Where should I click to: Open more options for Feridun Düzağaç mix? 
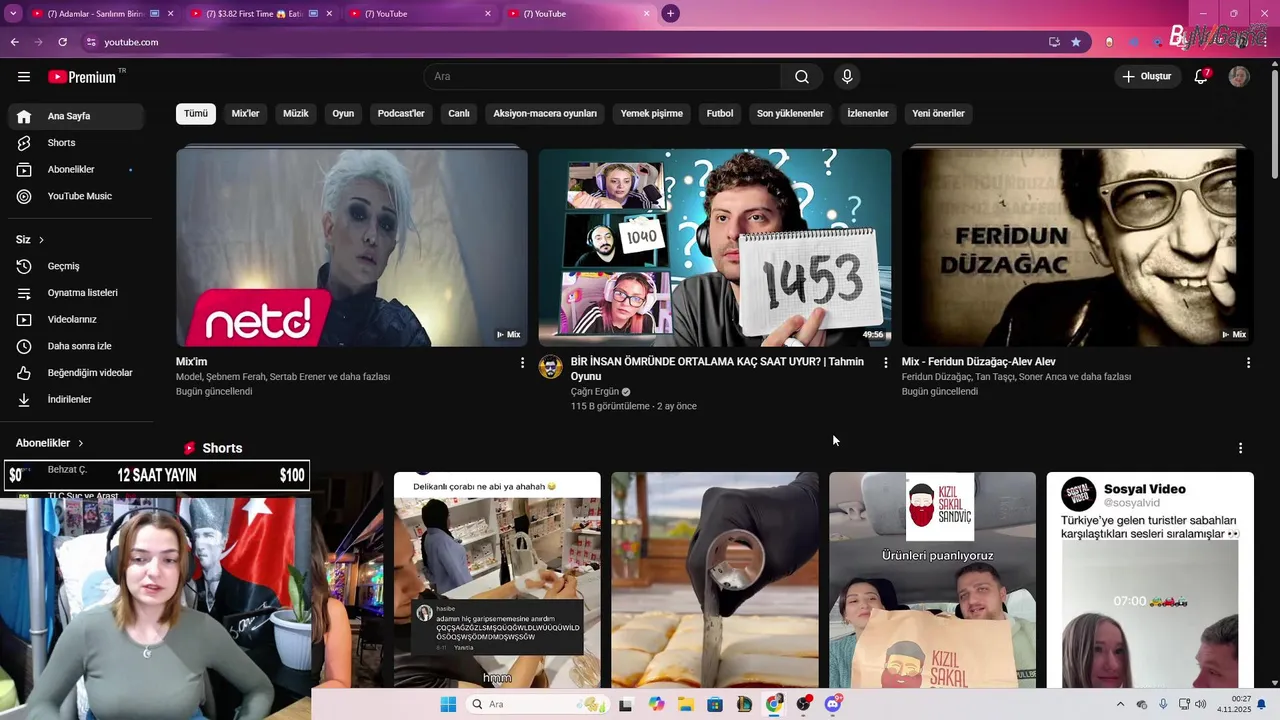click(1248, 363)
